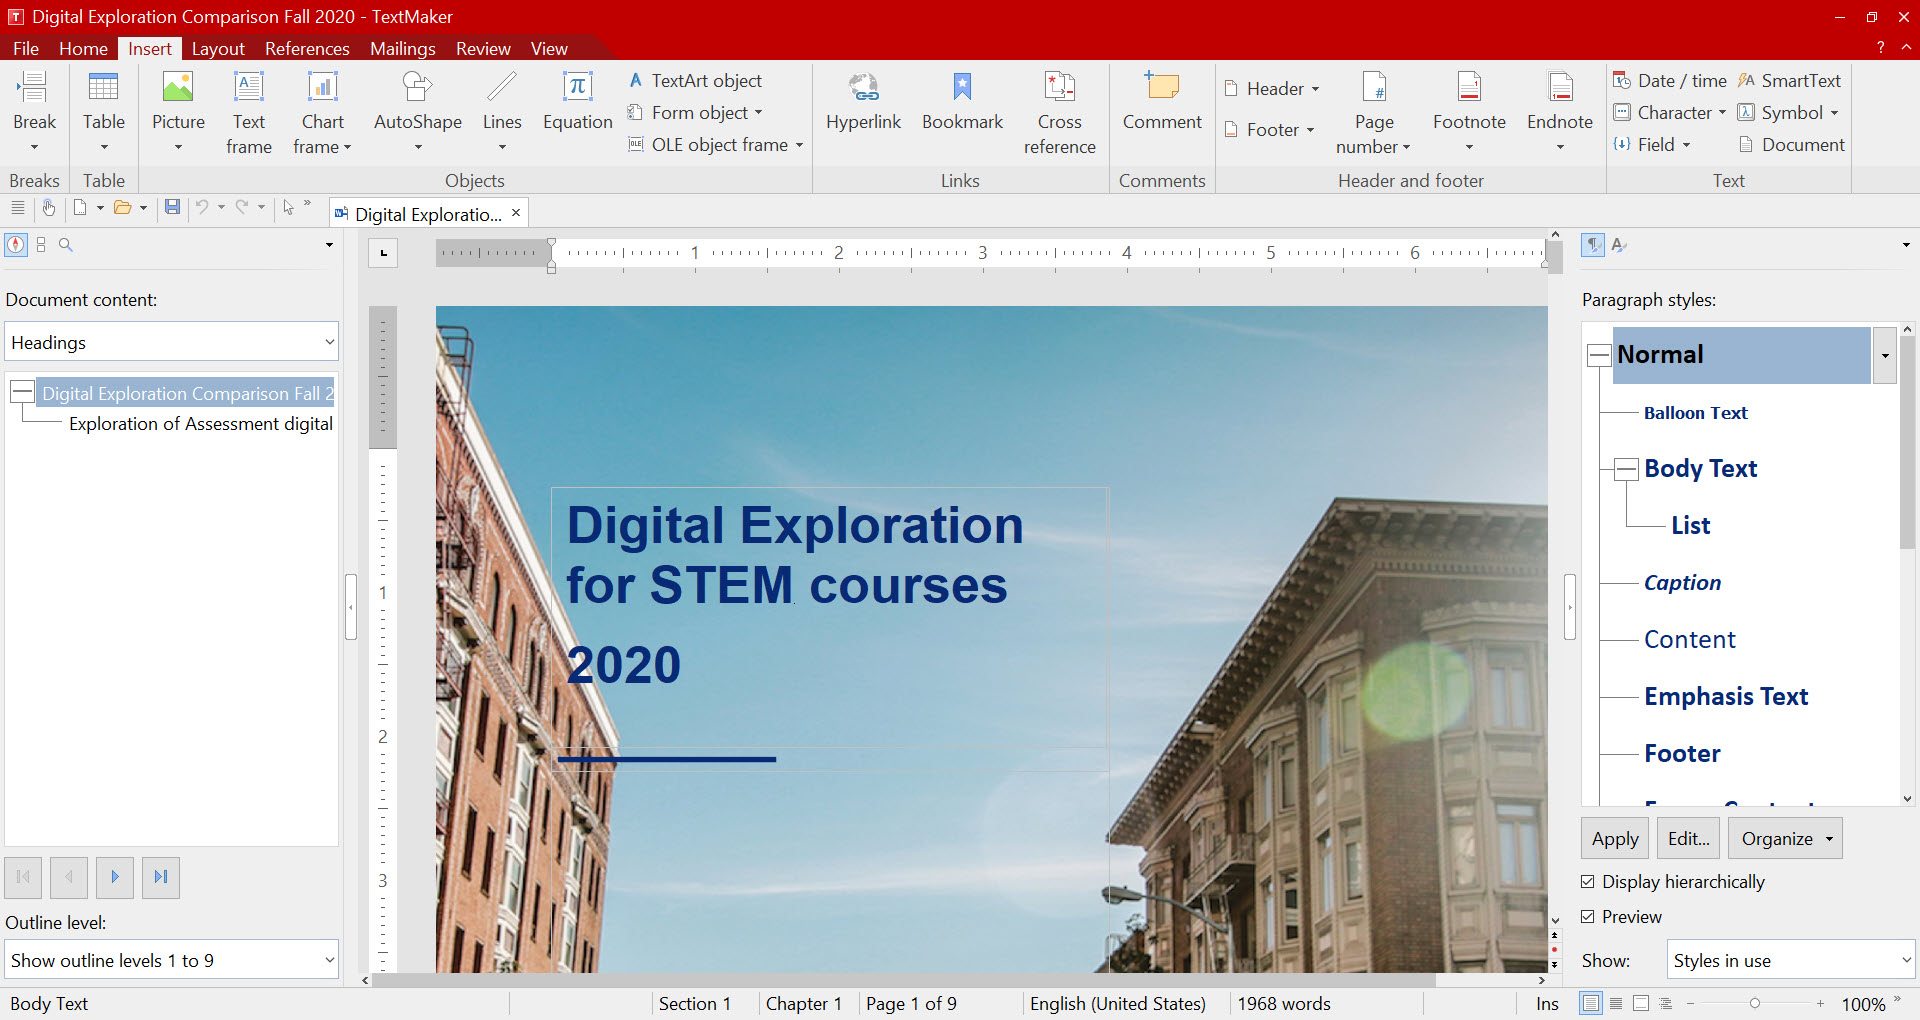
Task: Insert a Hyperlink
Action: point(863,102)
